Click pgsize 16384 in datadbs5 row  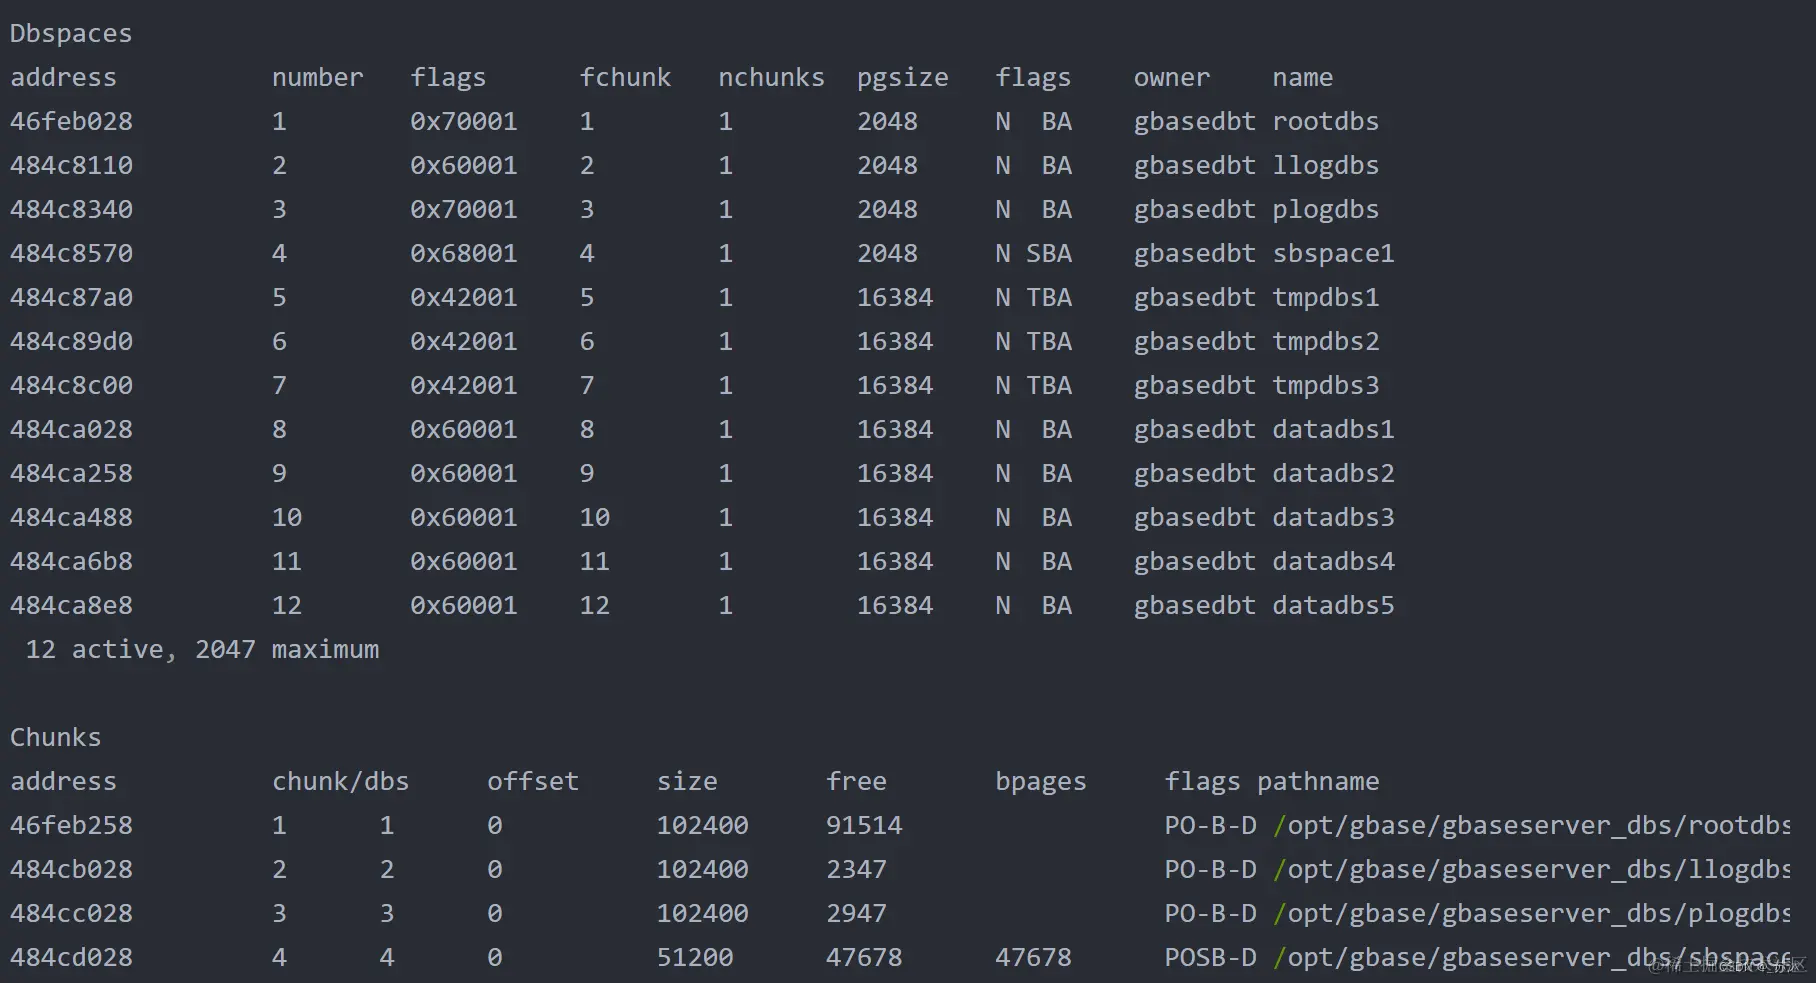[x=894, y=606]
